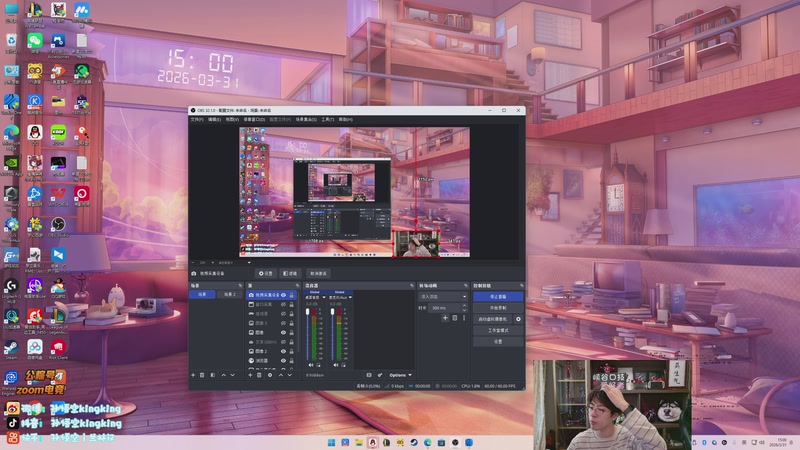This screenshot has width=800, height=450.
Task: Open the QQ penguin desktop icon
Action: 35,135
